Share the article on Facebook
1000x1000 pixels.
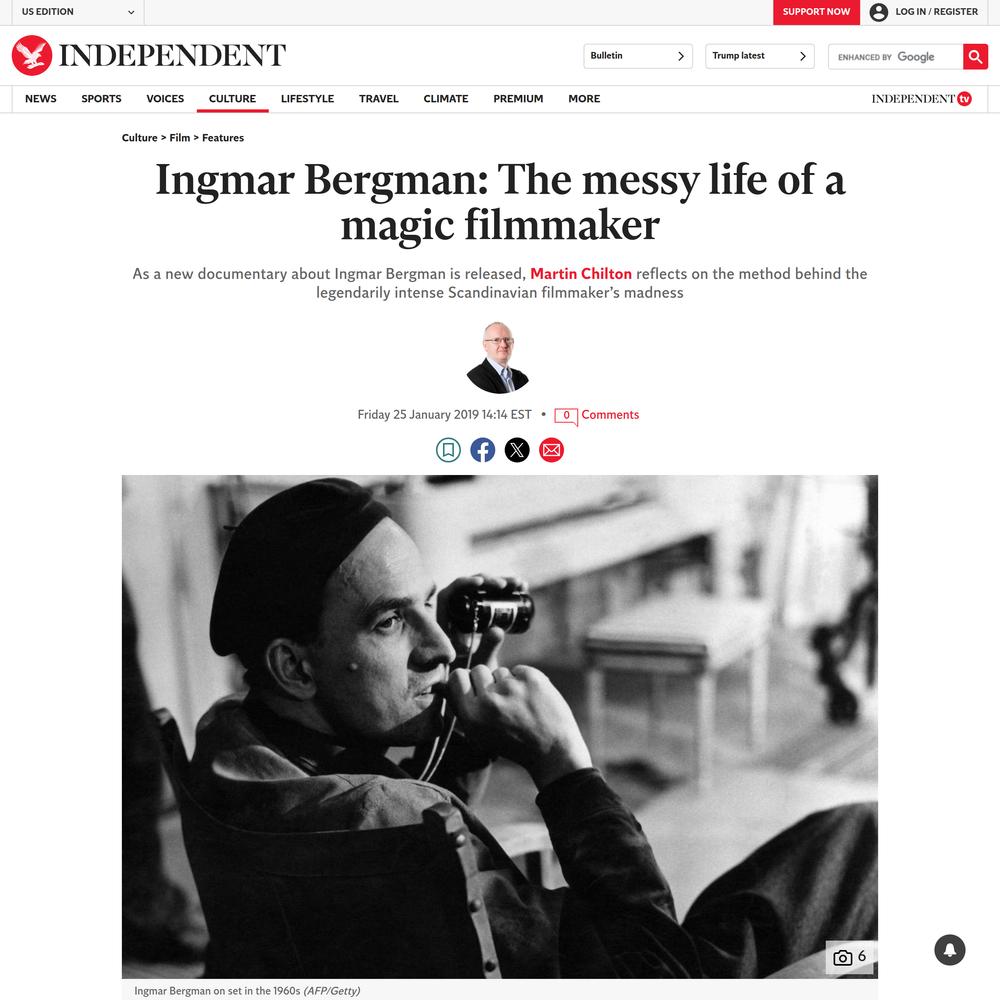pos(483,450)
